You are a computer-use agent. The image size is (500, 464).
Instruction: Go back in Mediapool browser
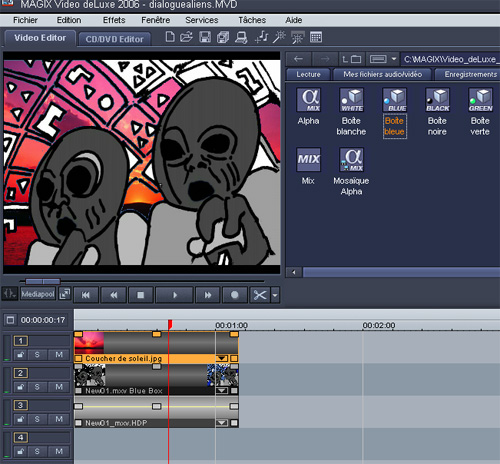[299, 59]
